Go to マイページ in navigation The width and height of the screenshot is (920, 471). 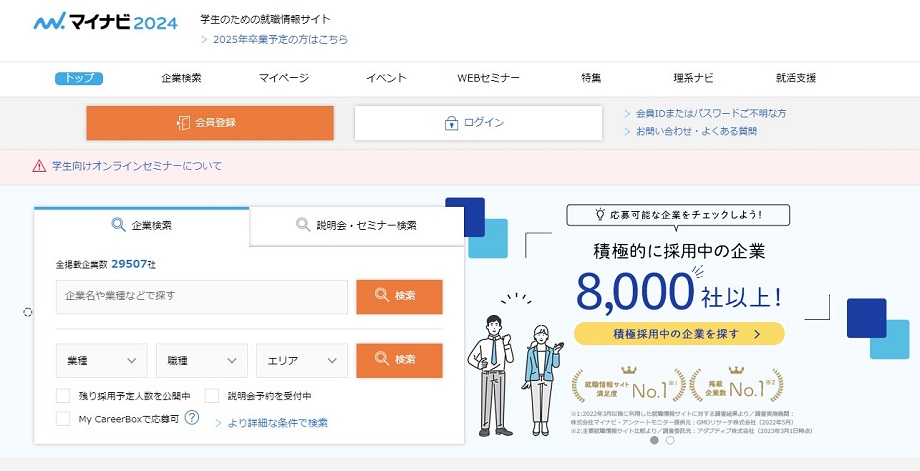pos(283,78)
